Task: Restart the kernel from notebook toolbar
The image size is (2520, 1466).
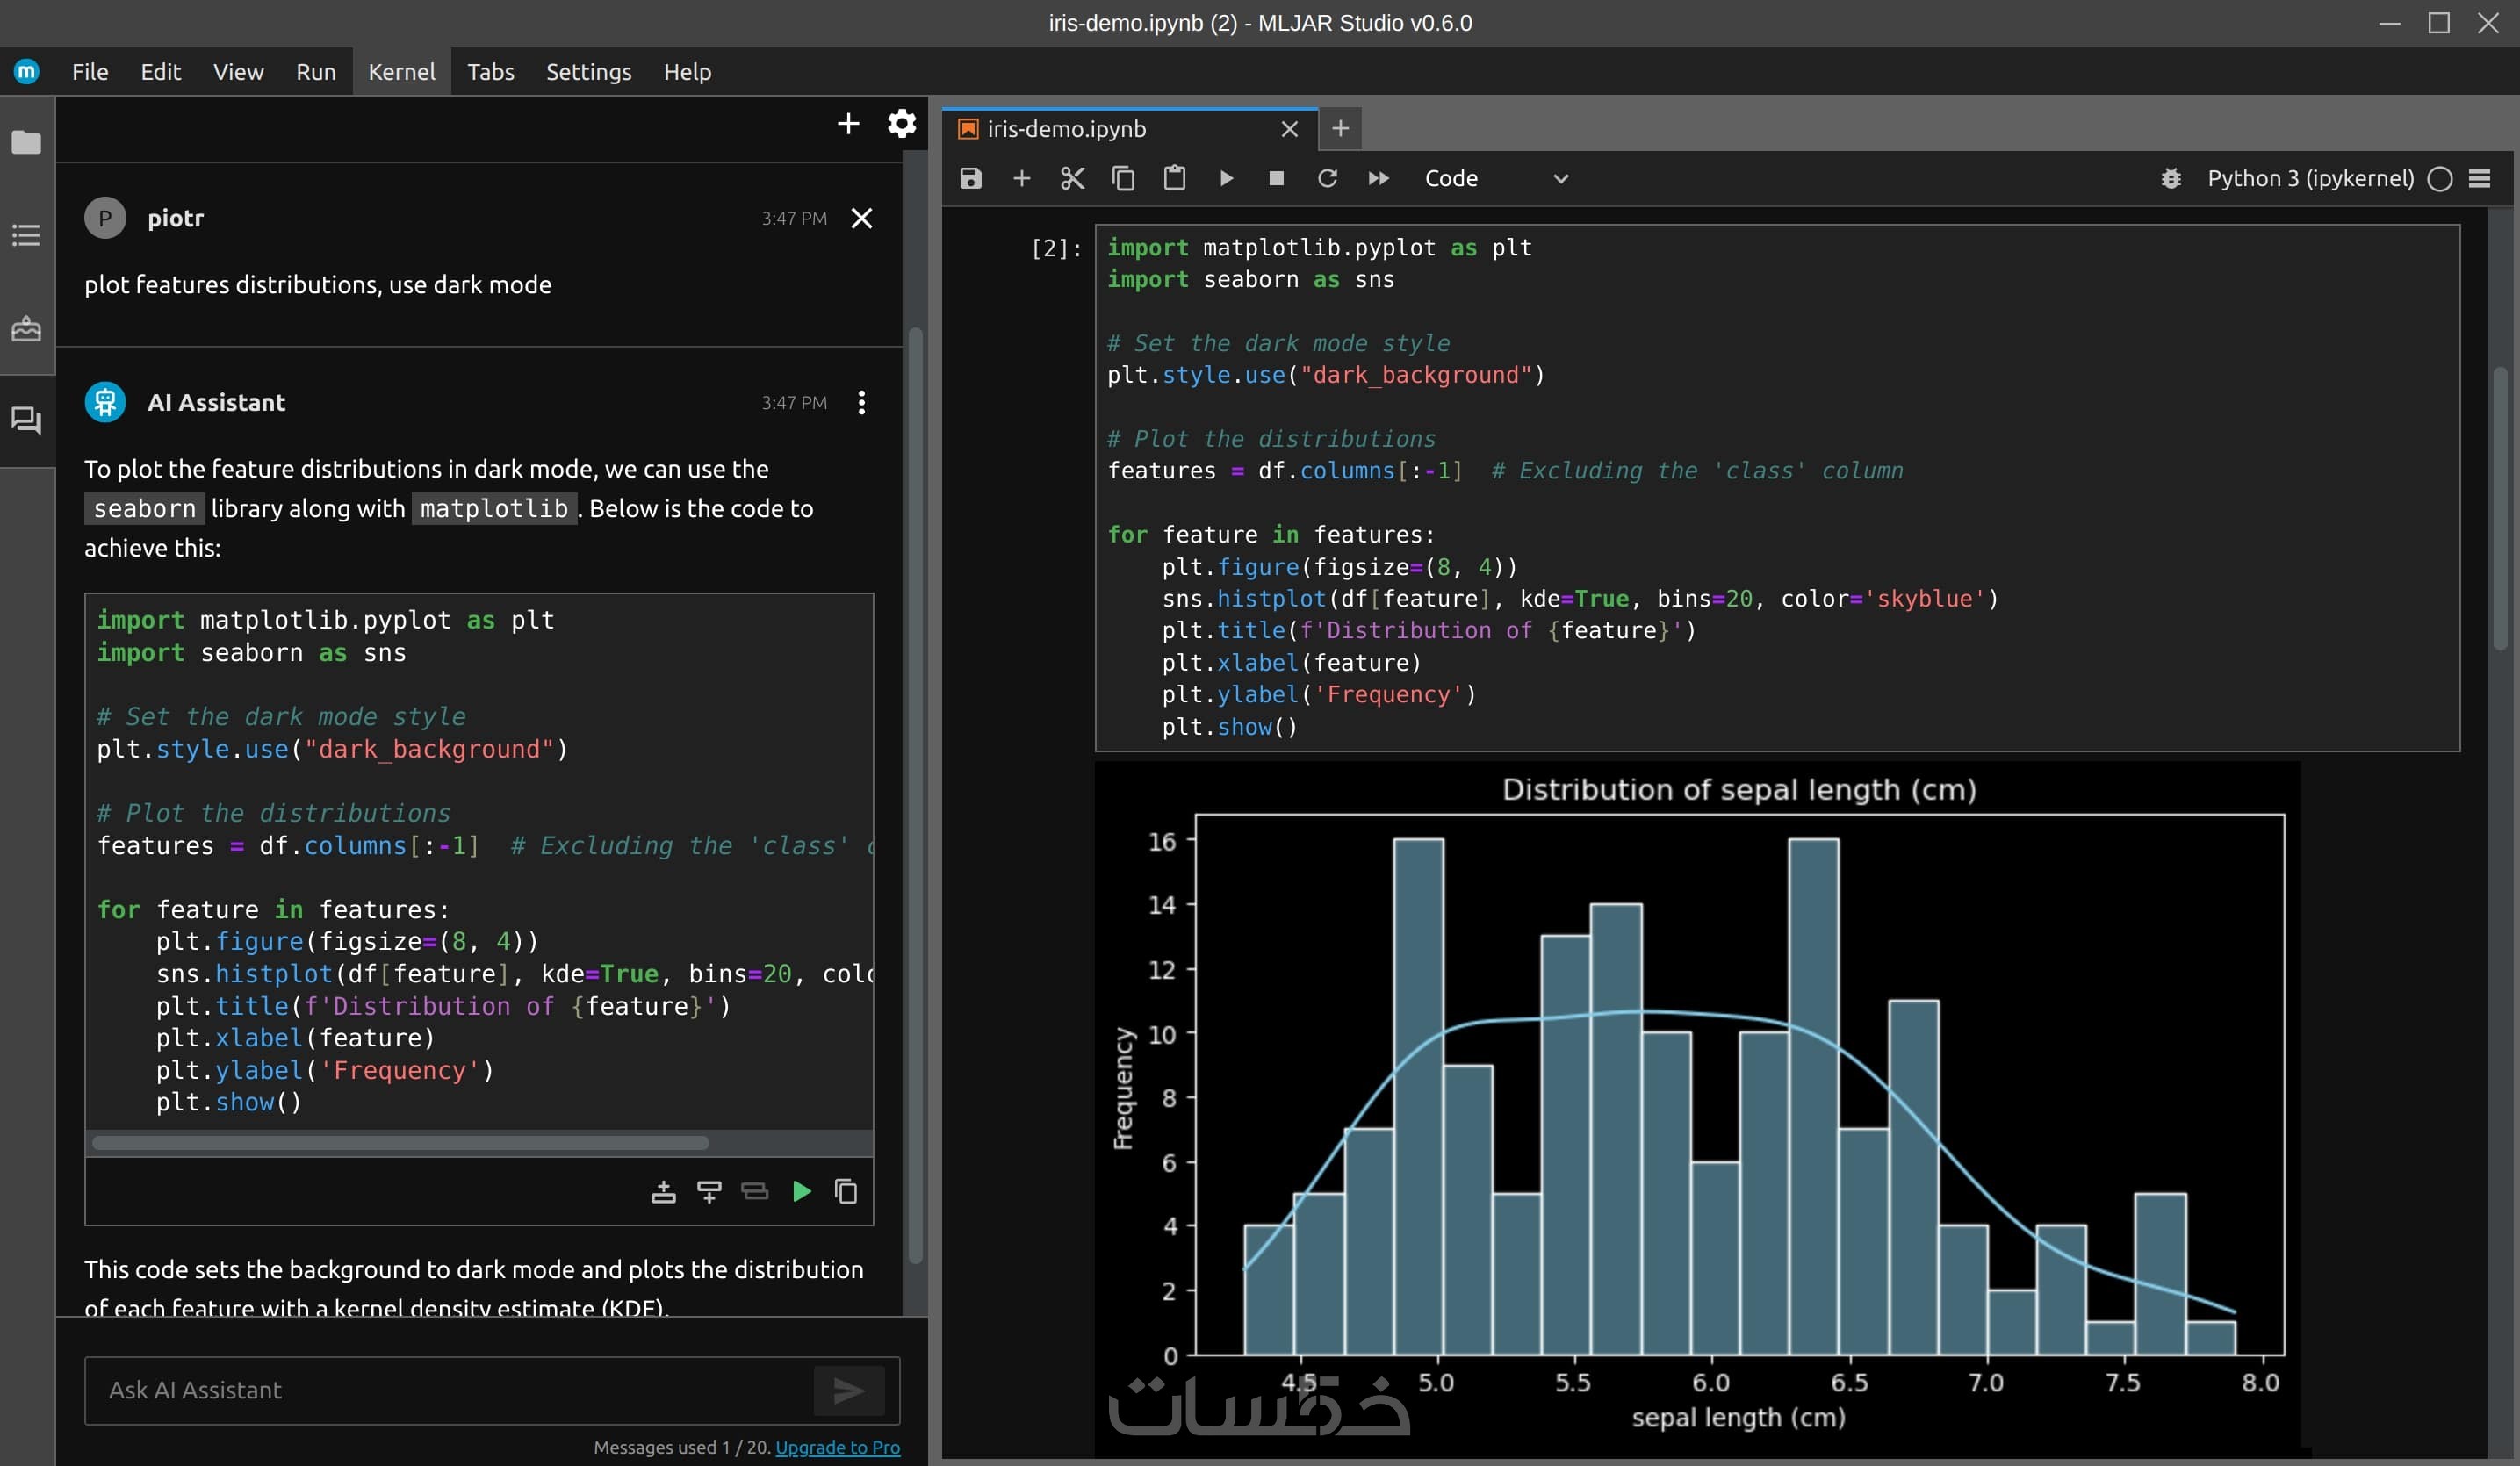Action: [x=1327, y=178]
